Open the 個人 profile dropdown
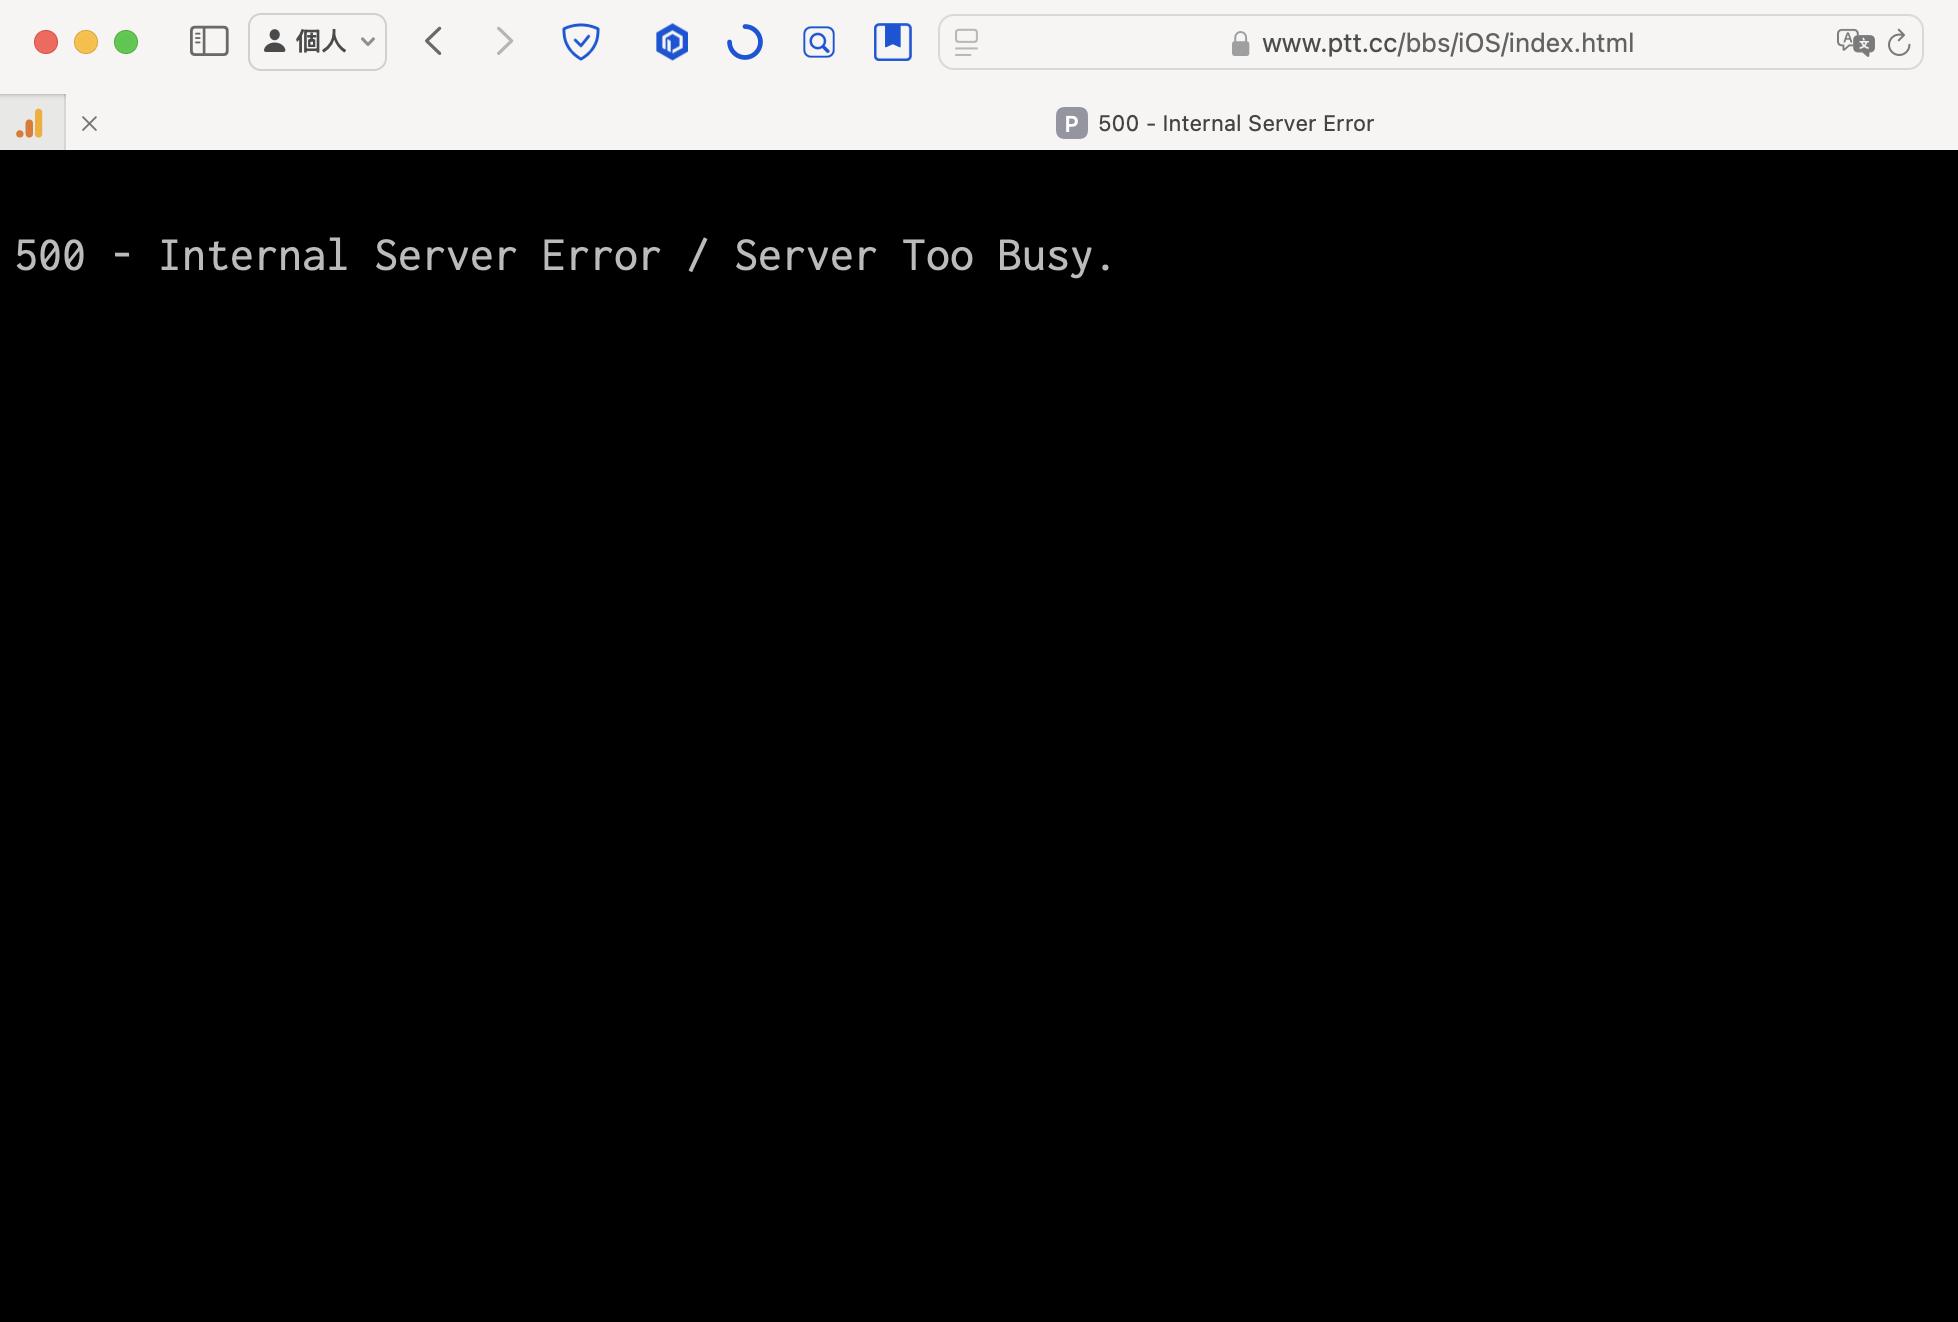The image size is (1958, 1322). point(318,42)
